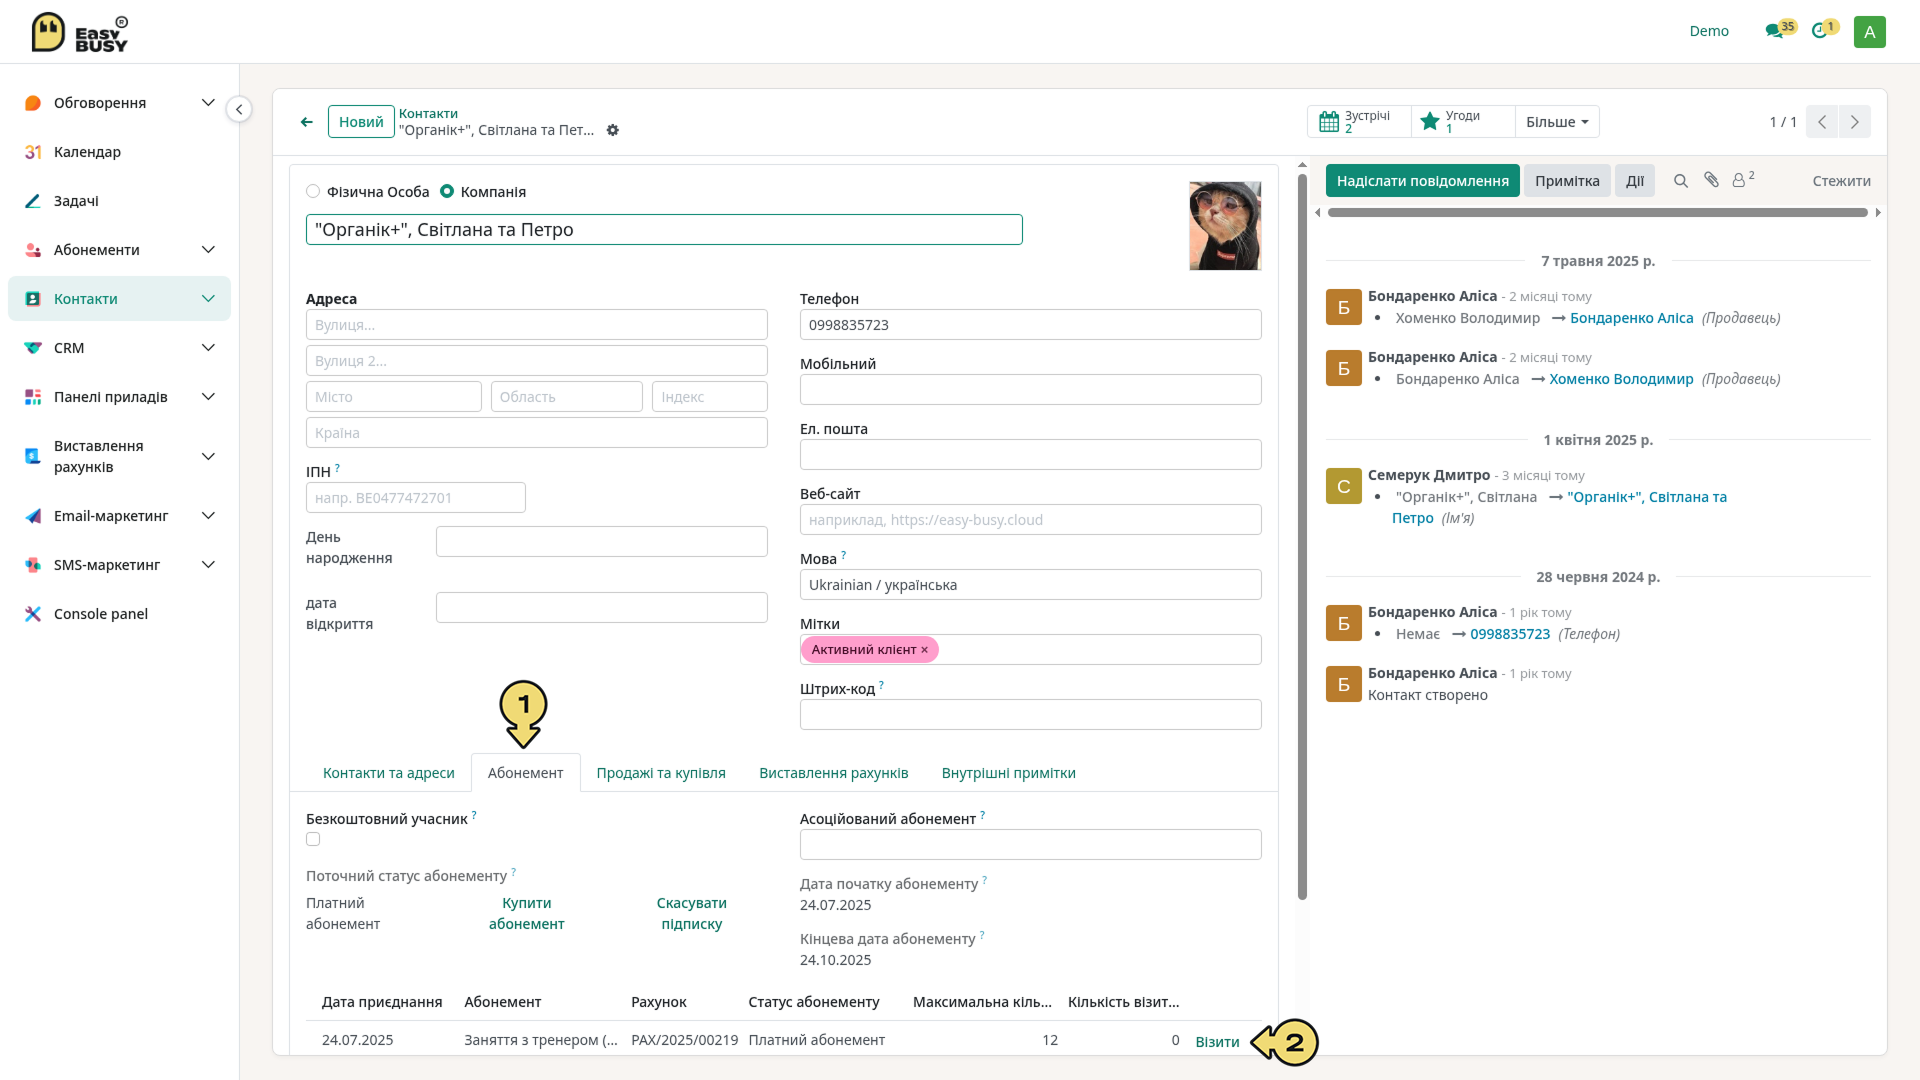Go to the next record arrow
Viewport: 1920px width, 1080px height.
pyautogui.click(x=1855, y=122)
